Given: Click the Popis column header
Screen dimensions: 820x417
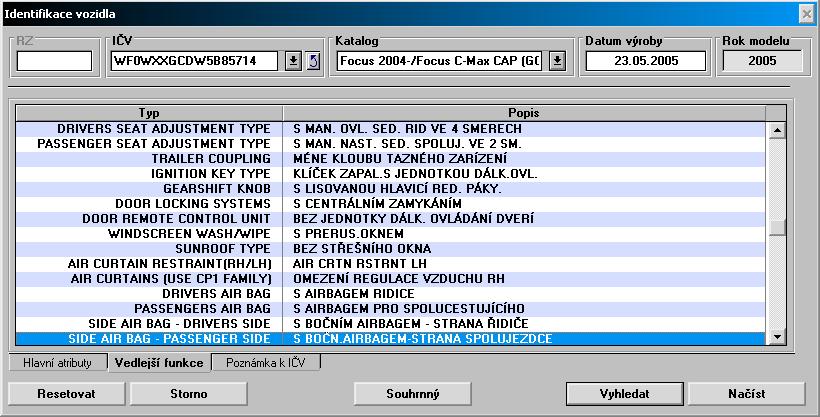Looking at the screenshot, I should pyautogui.click(x=524, y=113).
